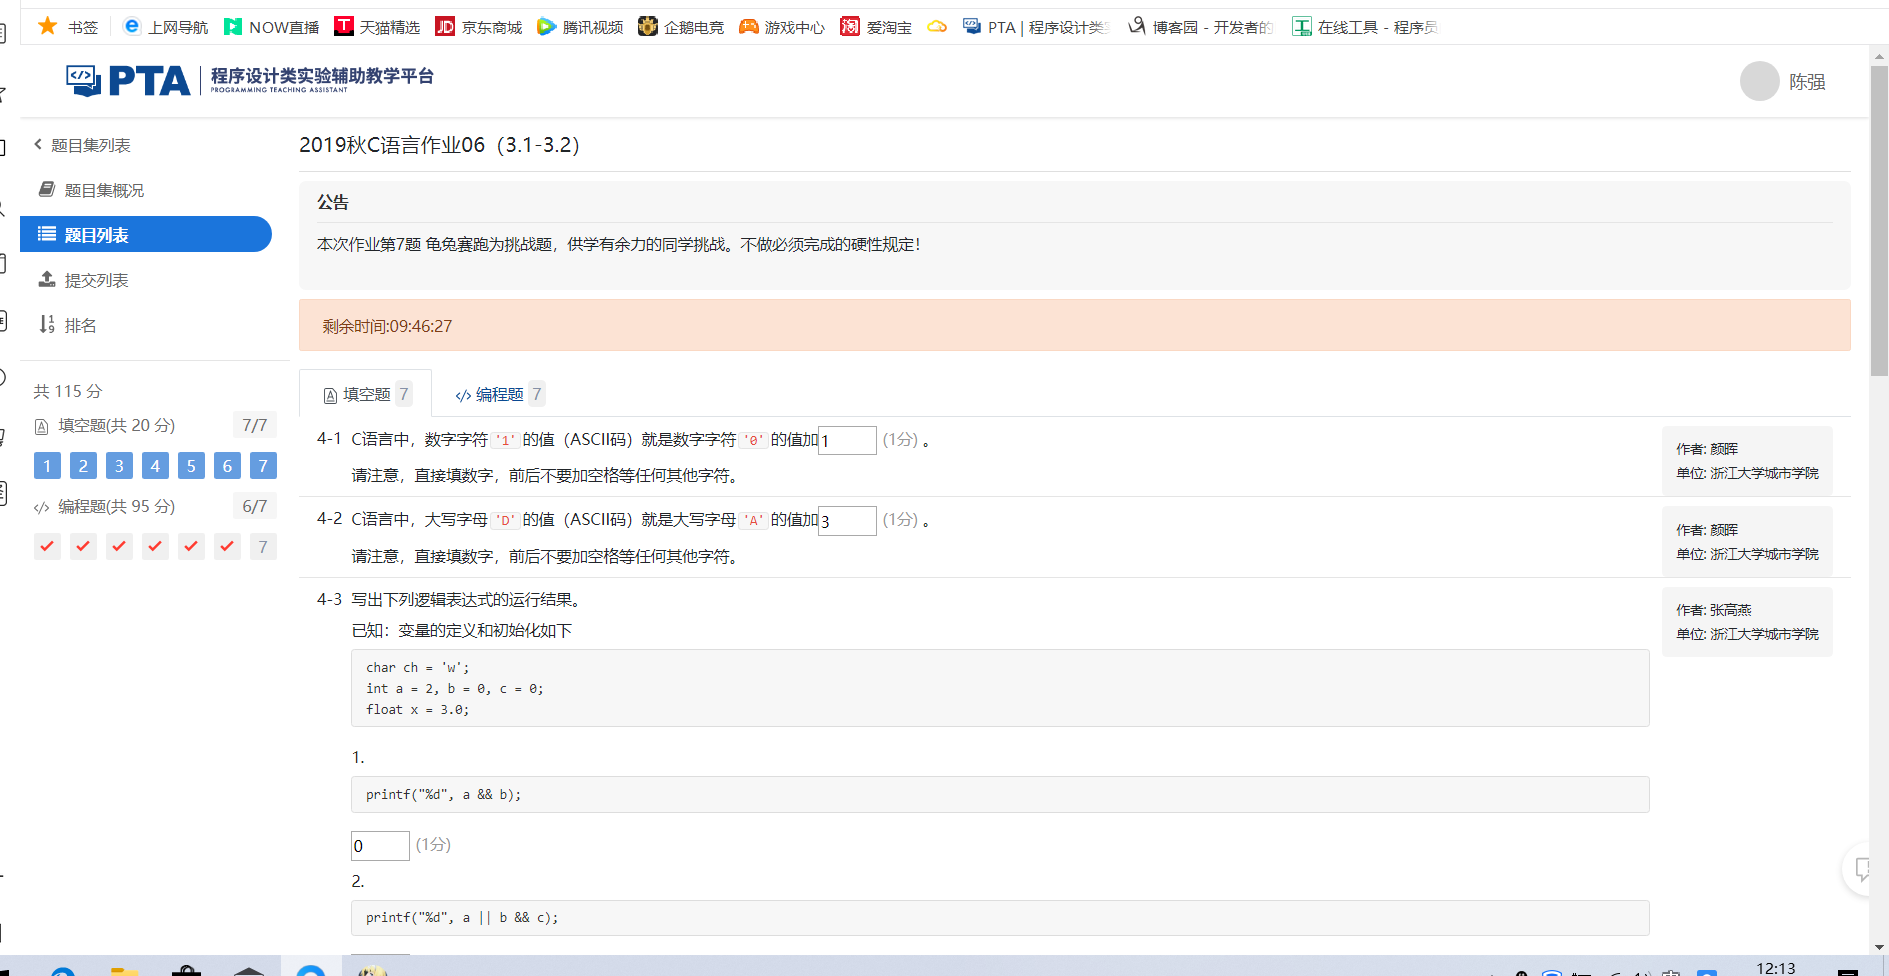Image resolution: width=1889 pixels, height=976 pixels.
Task: Click the scrollbar down arrow
Action: 1879,946
